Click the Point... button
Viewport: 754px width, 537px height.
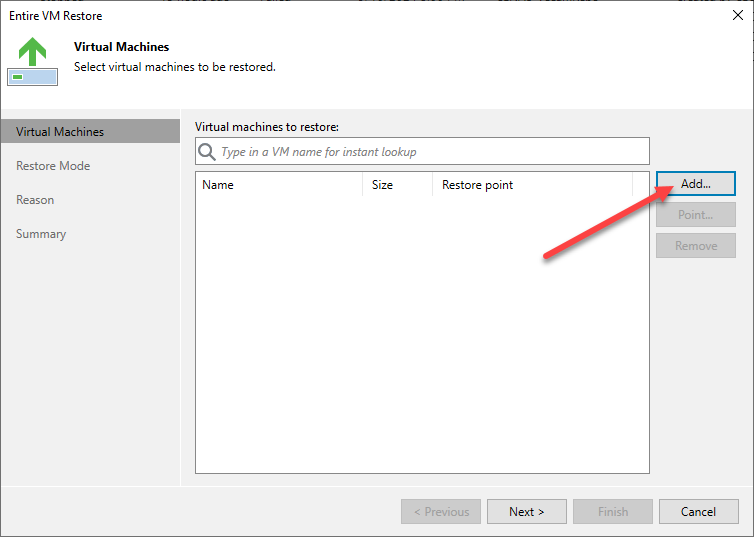coord(695,214)
